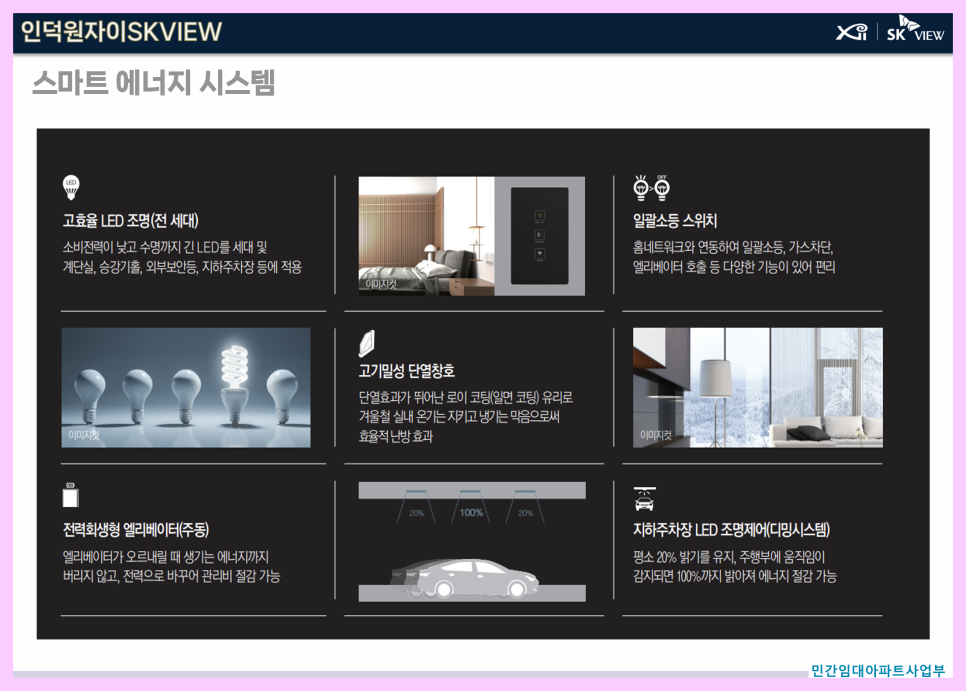Select the 지하주차장 LED 조명제어 heading
Screen dimensions: 966x691
pos(731,530)
